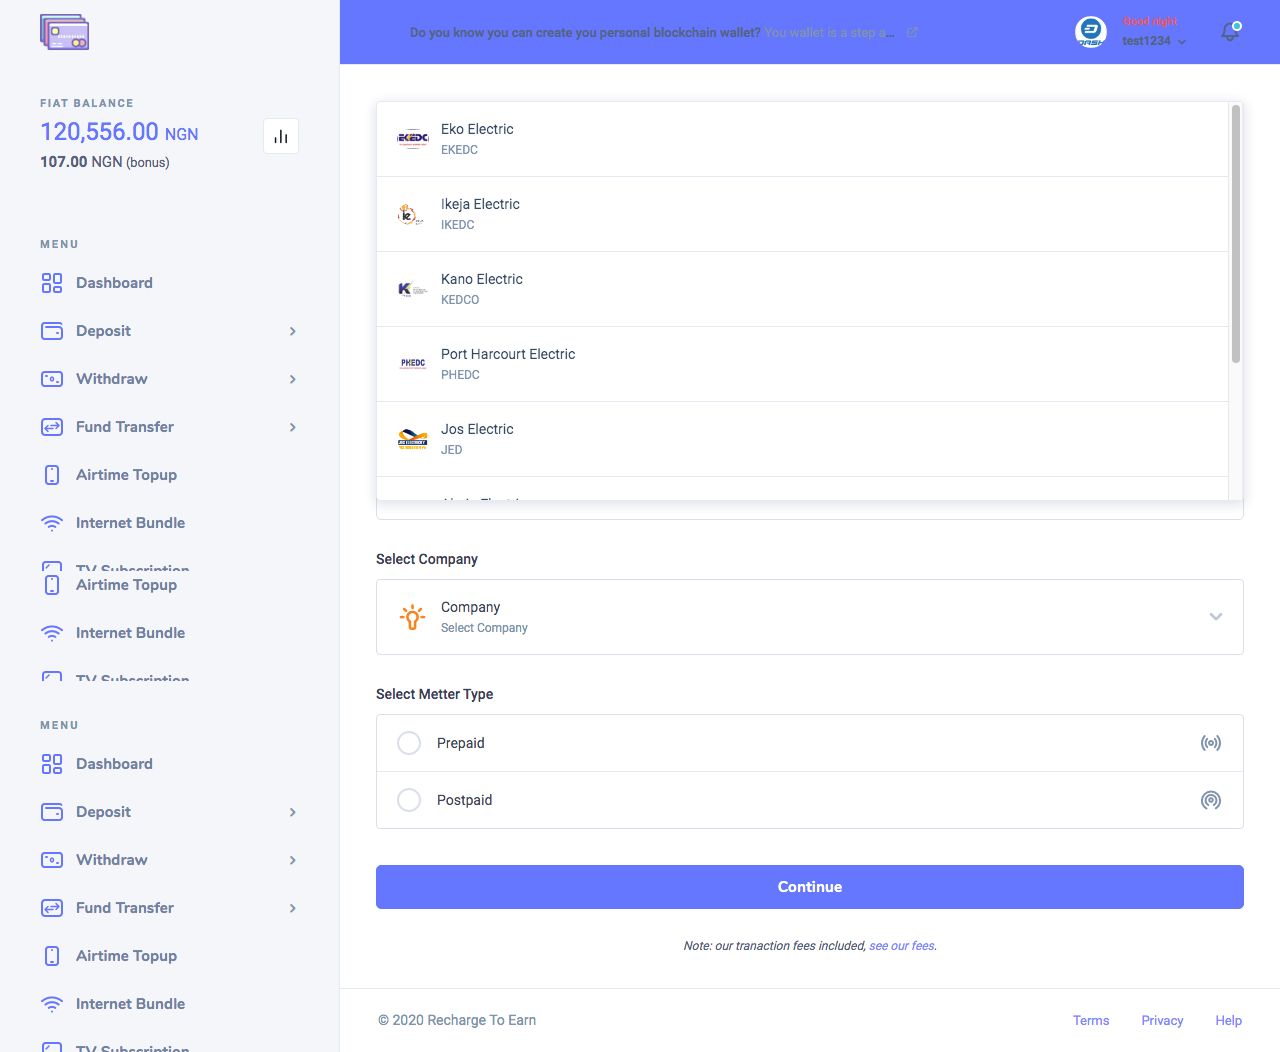Expand the upper menu's Deposit chevron

293,331
